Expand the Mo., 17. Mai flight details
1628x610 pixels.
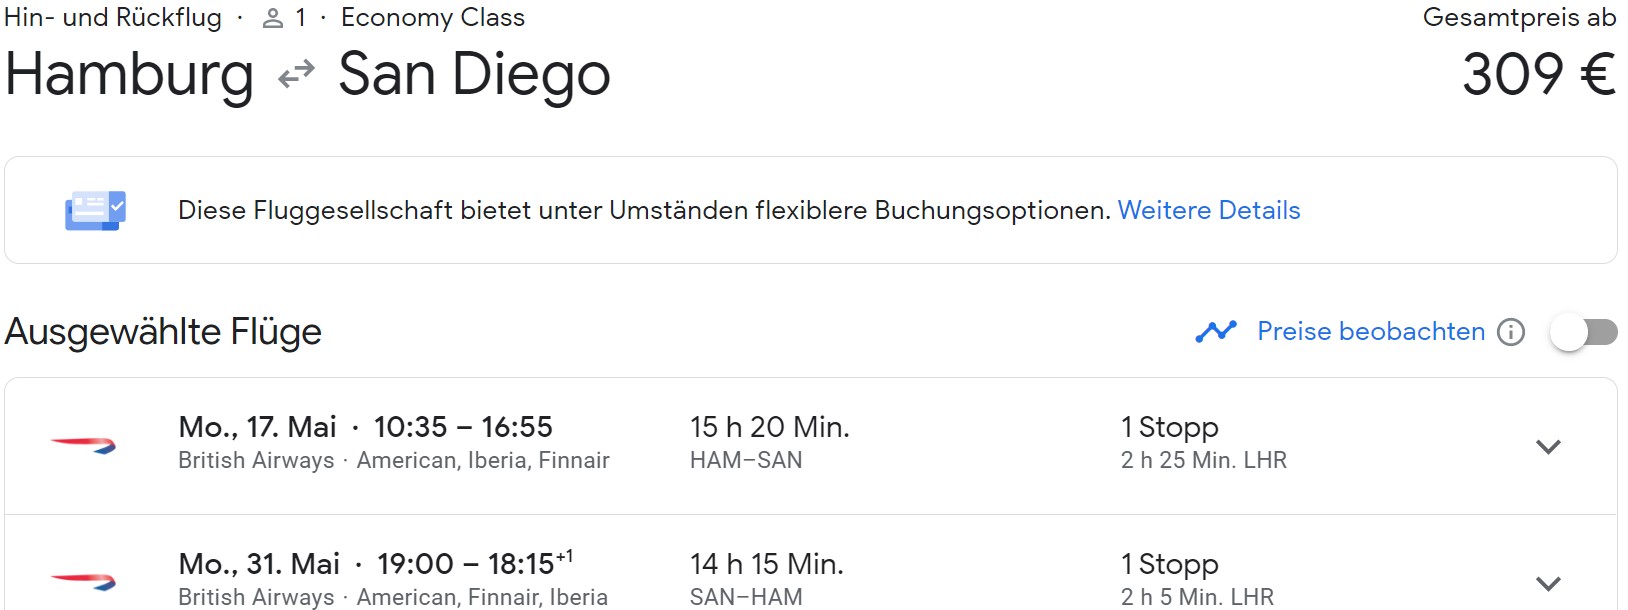pyautogui.click(x=1548, y=447)
